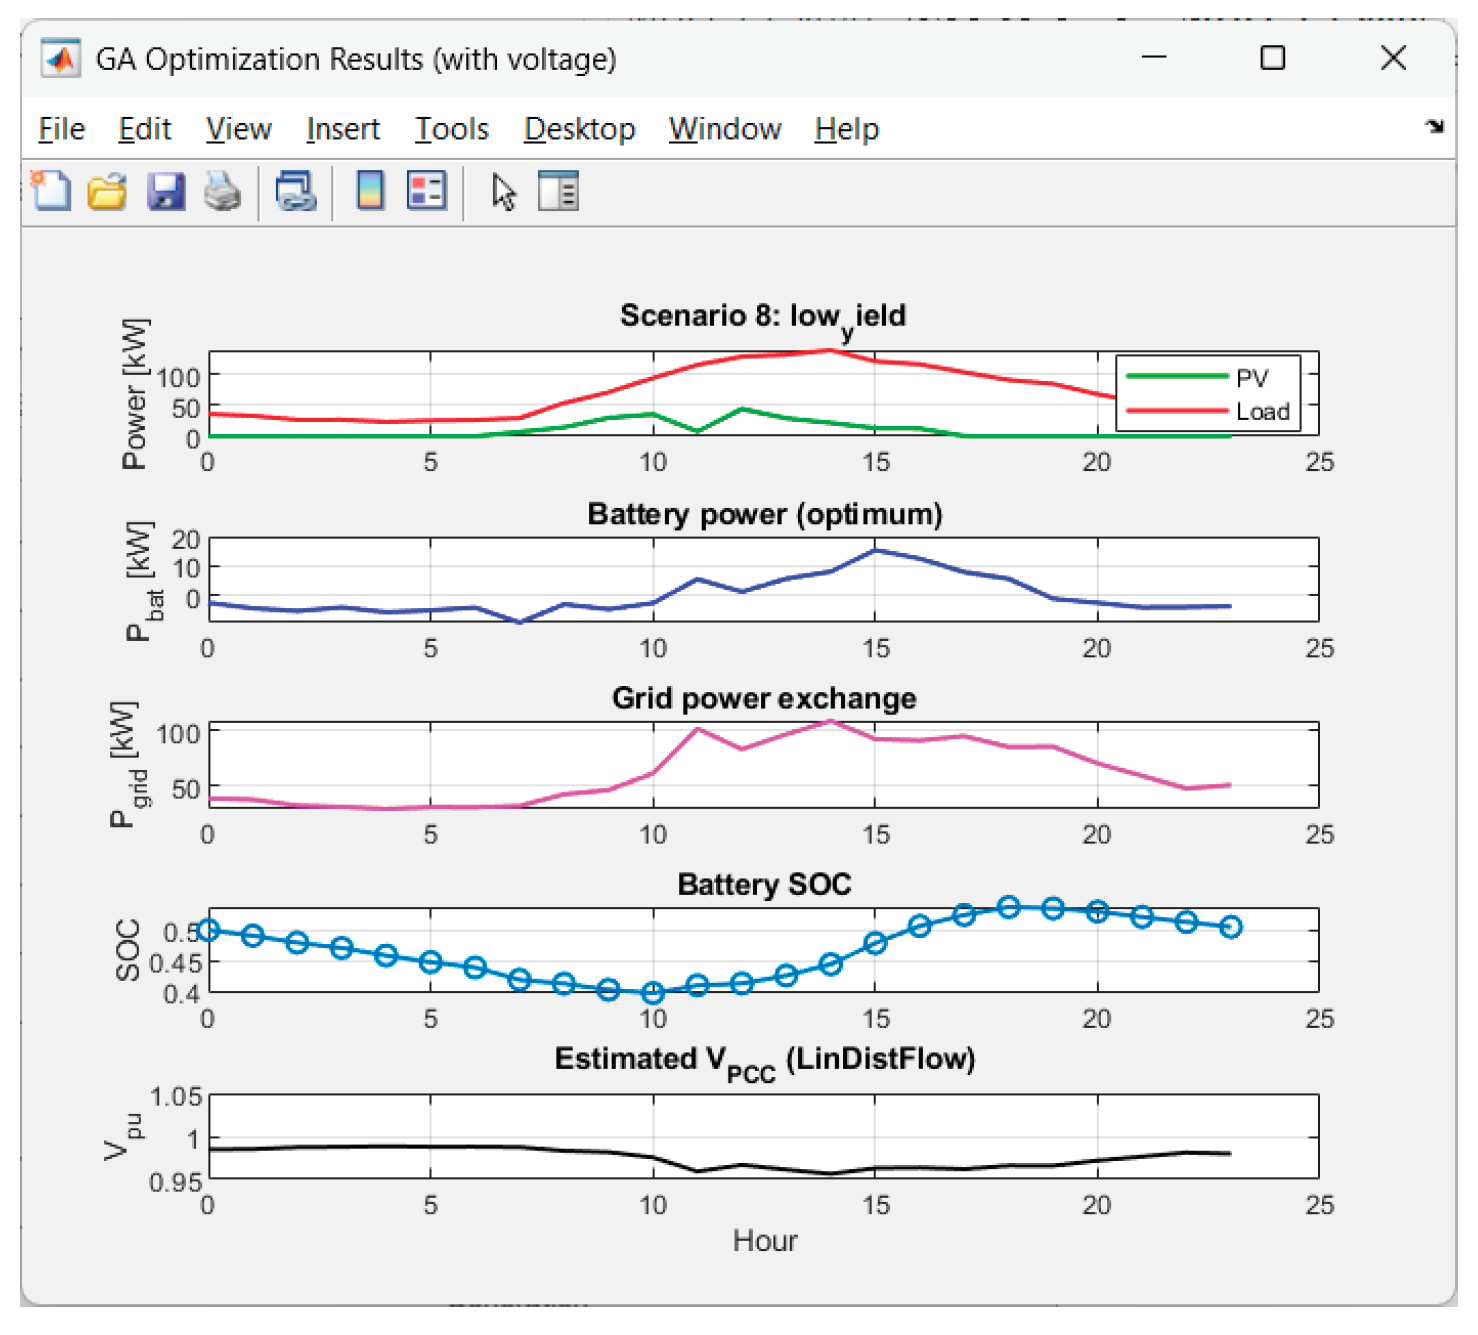Insert a colorbar from the toolbar
Viewport: 1478px width, 1335px height.
[370, 190]
